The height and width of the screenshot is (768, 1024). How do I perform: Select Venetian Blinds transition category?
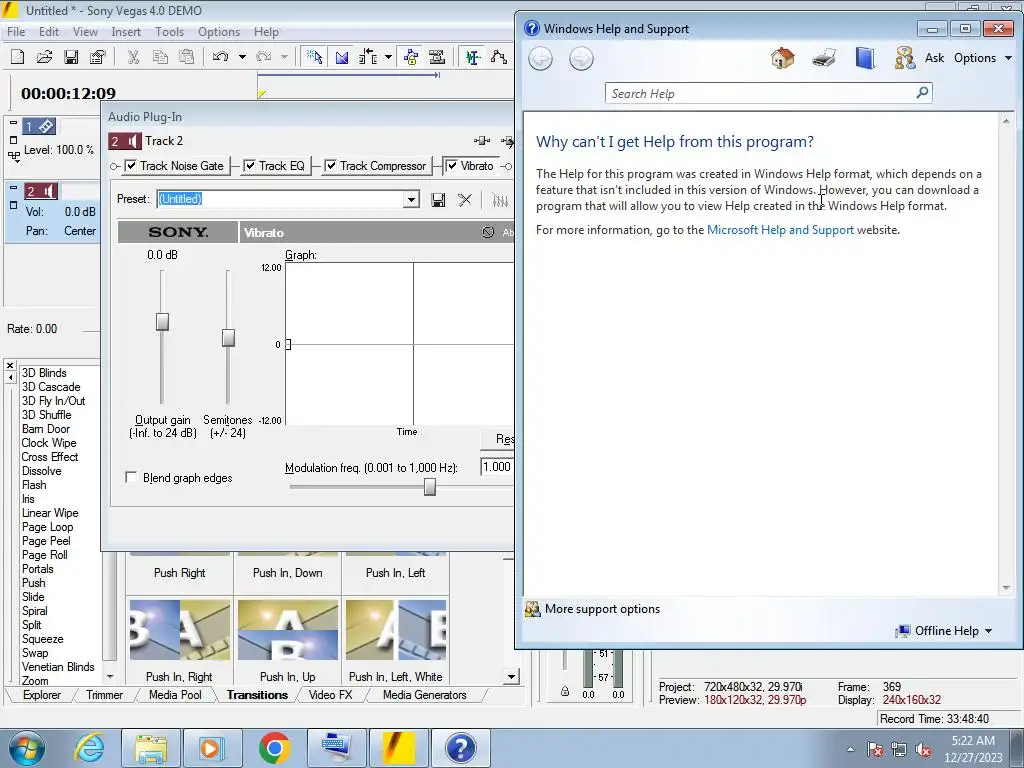(58, 667)
